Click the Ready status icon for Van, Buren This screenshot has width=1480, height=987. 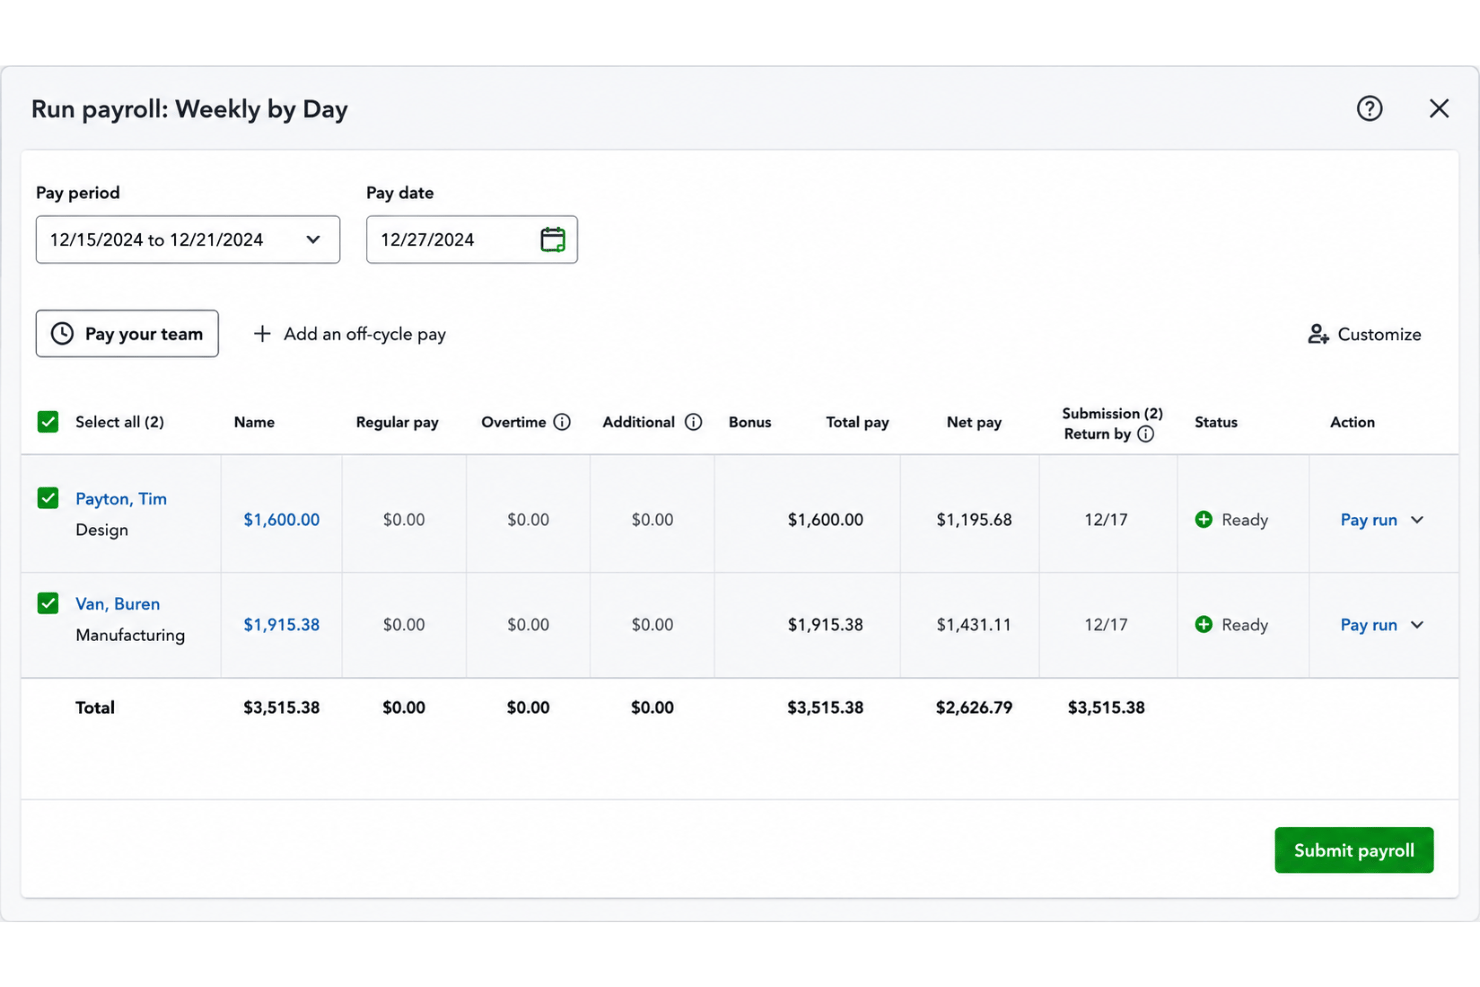pyautogui.click(x=1204, y=625)
